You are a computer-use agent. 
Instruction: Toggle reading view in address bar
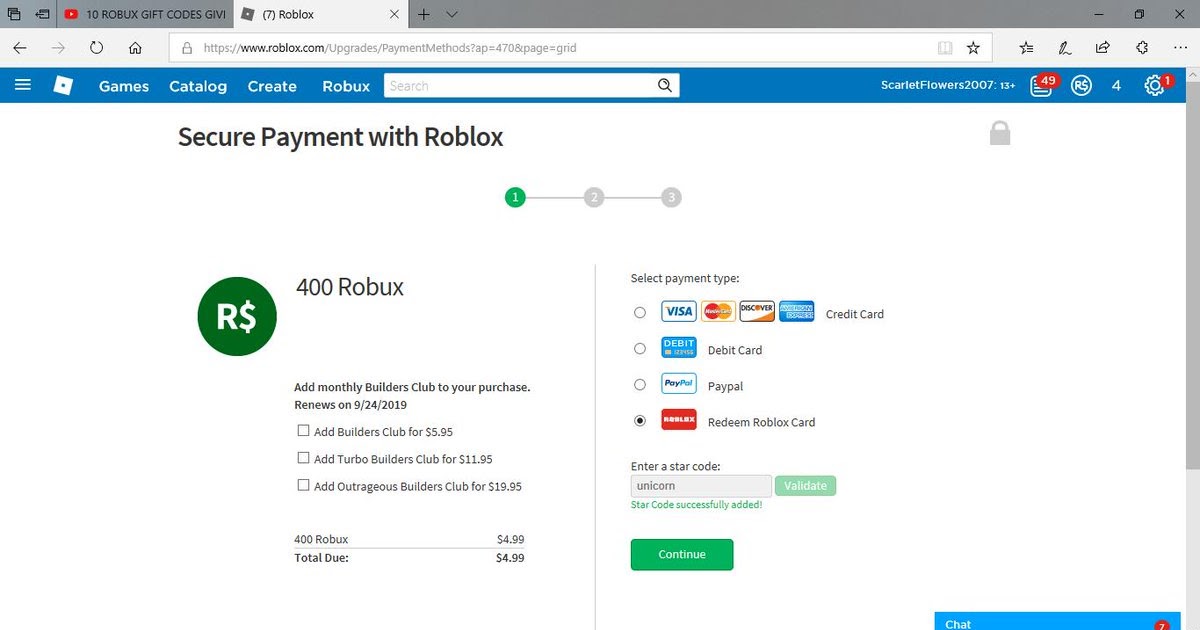(944, 47)
